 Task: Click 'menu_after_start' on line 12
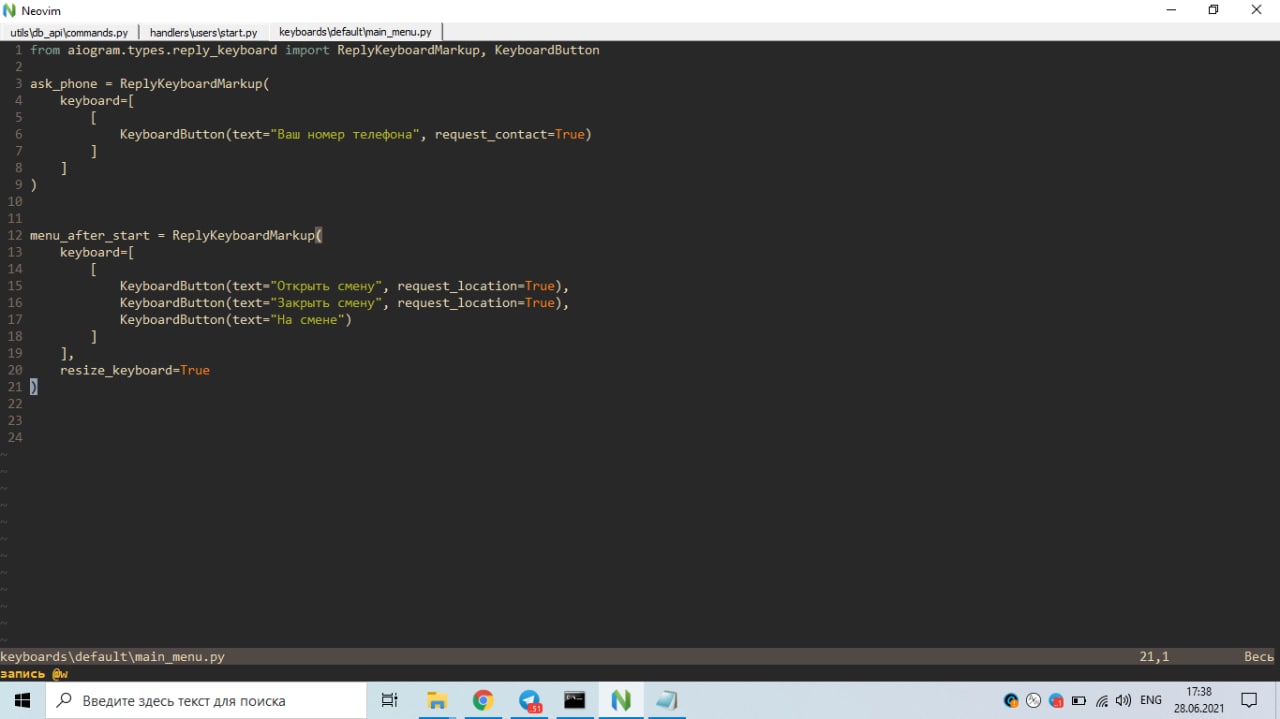(90, 236)
